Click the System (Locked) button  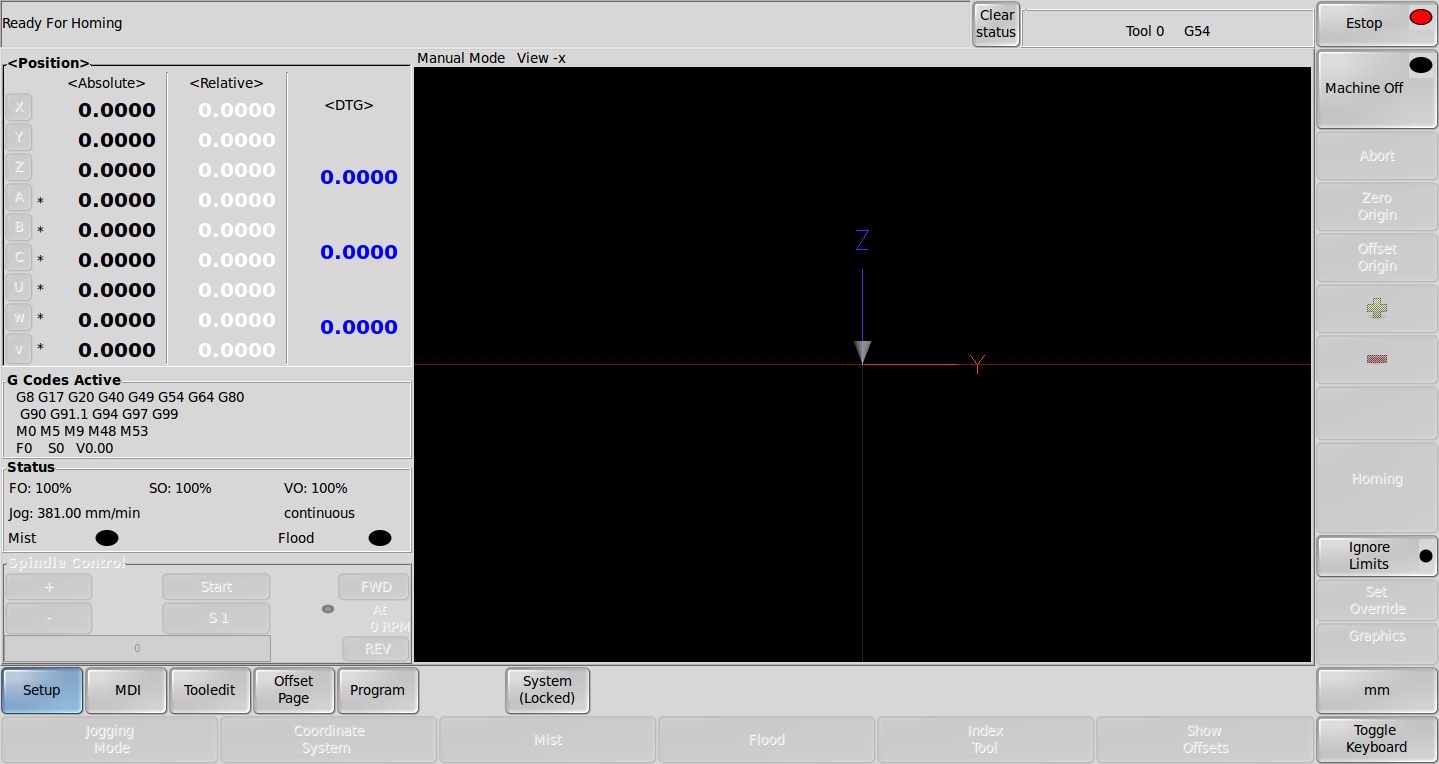(547, 690)
